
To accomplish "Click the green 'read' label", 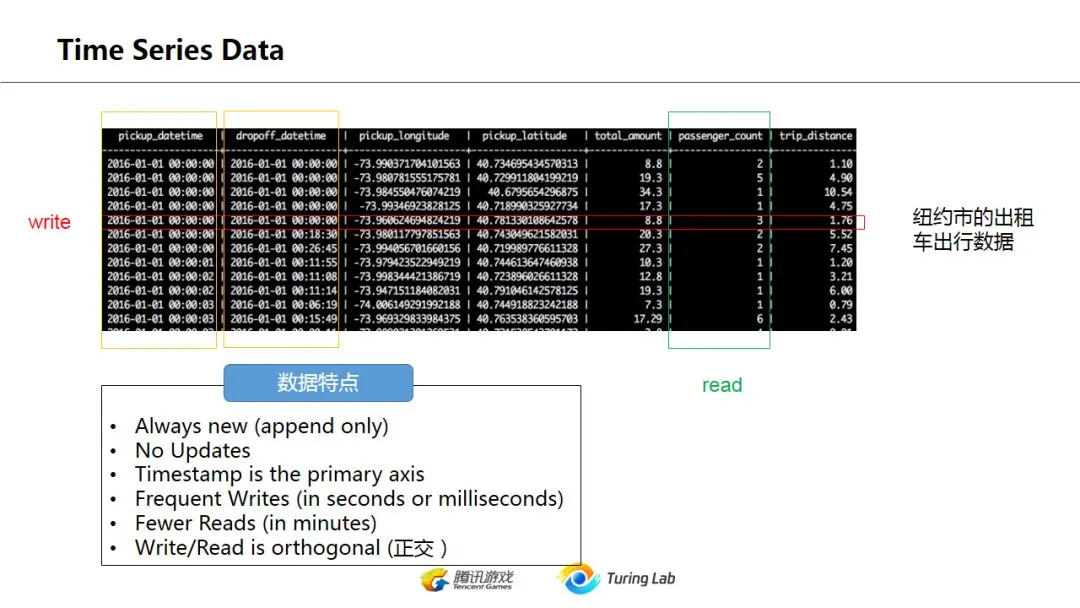I will (722, 385).
